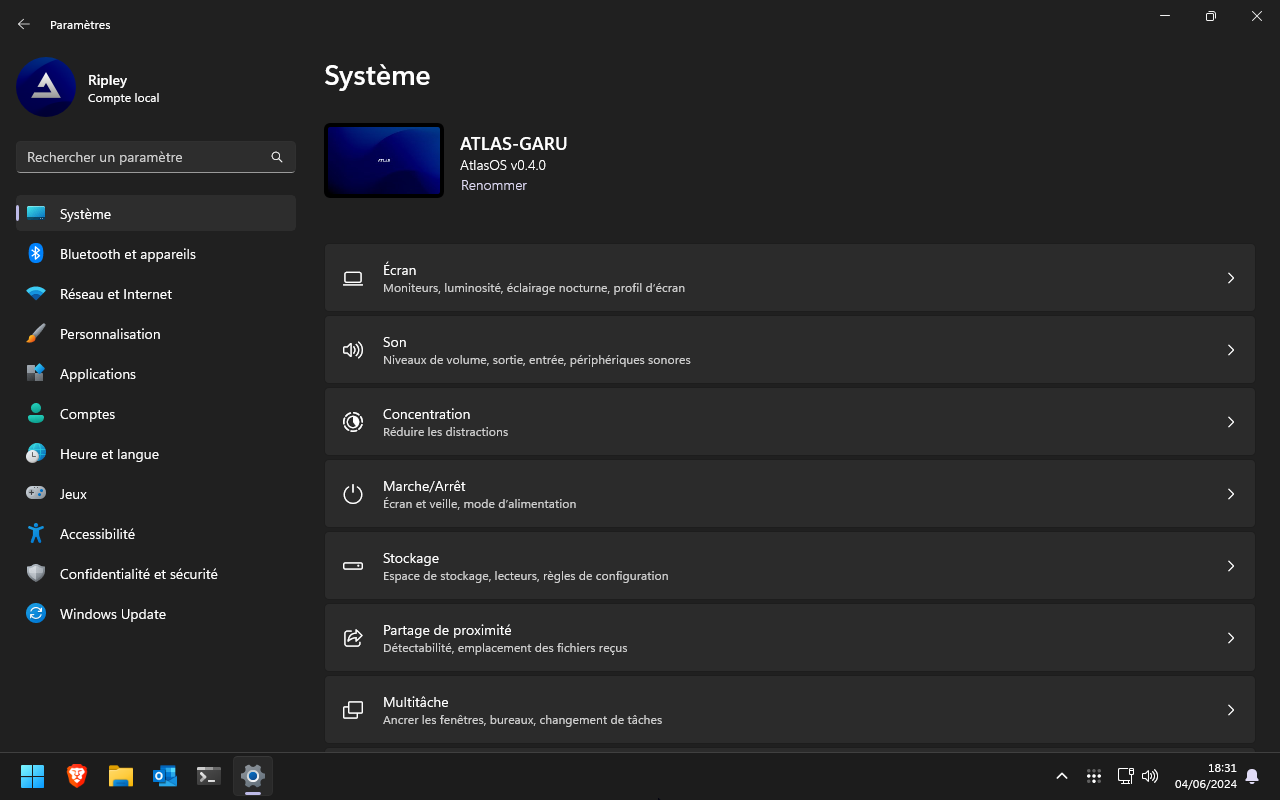The image size is (1280, 800).
Task: Show hidden tray icons chevron
Action: [x=1062, y=776]
